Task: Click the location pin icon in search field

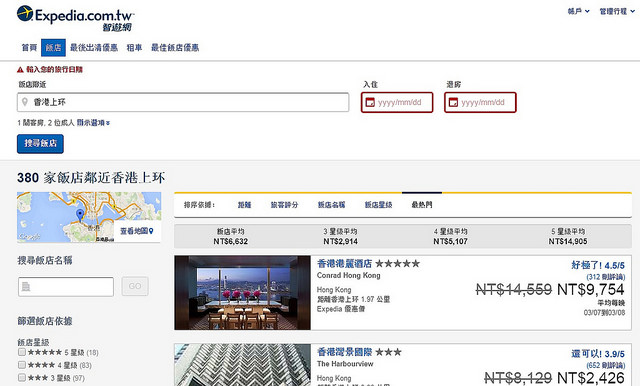Action: [25, 102]
